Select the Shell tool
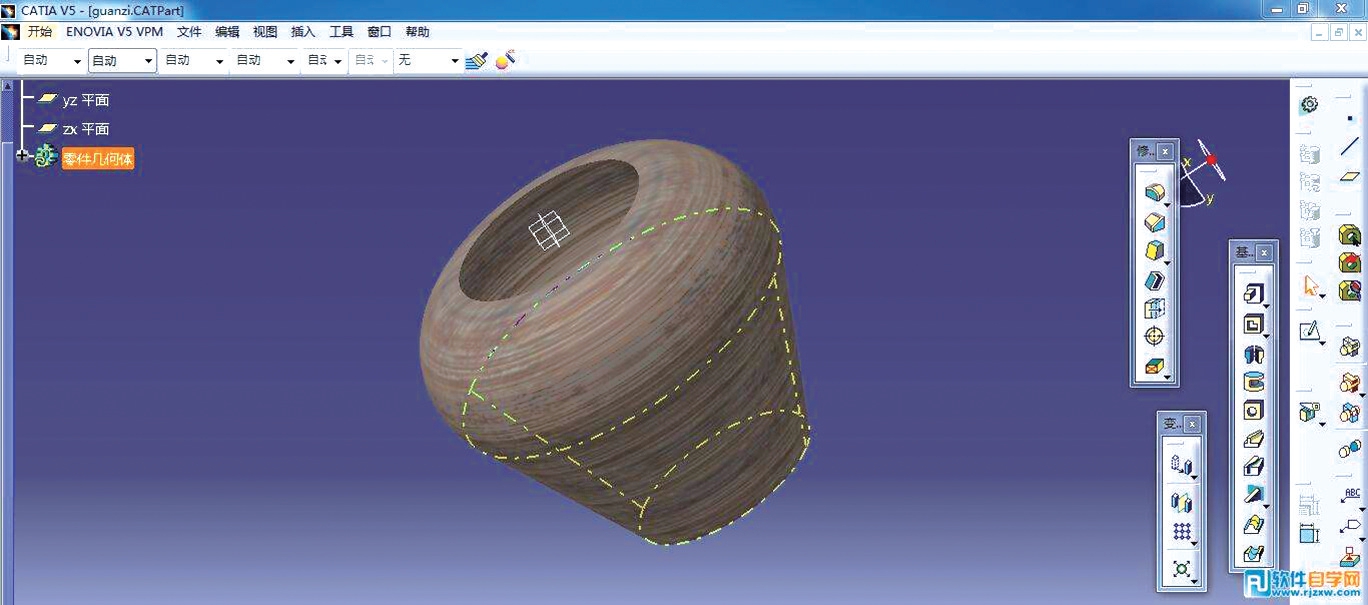 (x=1154, y=280)
